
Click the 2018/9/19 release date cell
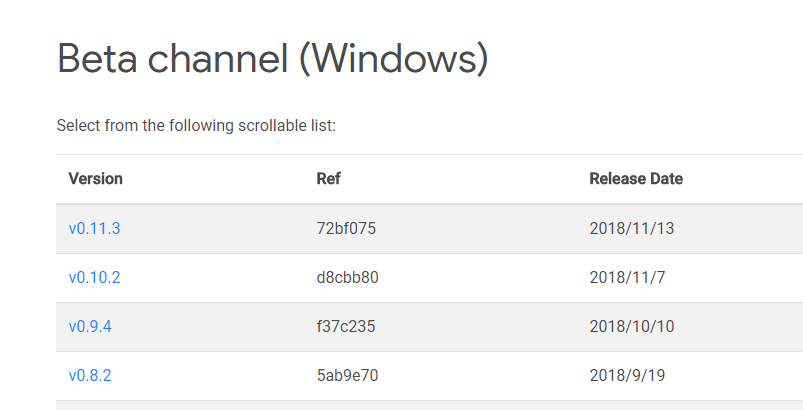tap(627, 376)
